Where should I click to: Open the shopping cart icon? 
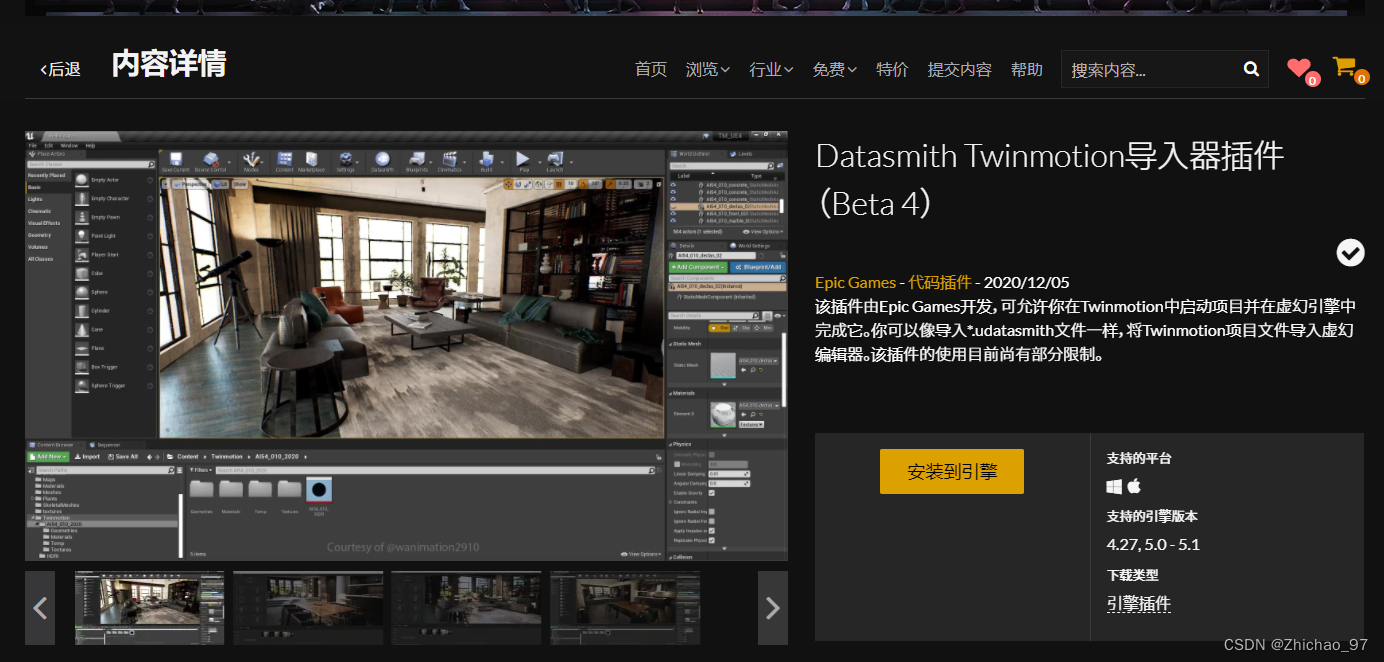tap(1345, 67)
